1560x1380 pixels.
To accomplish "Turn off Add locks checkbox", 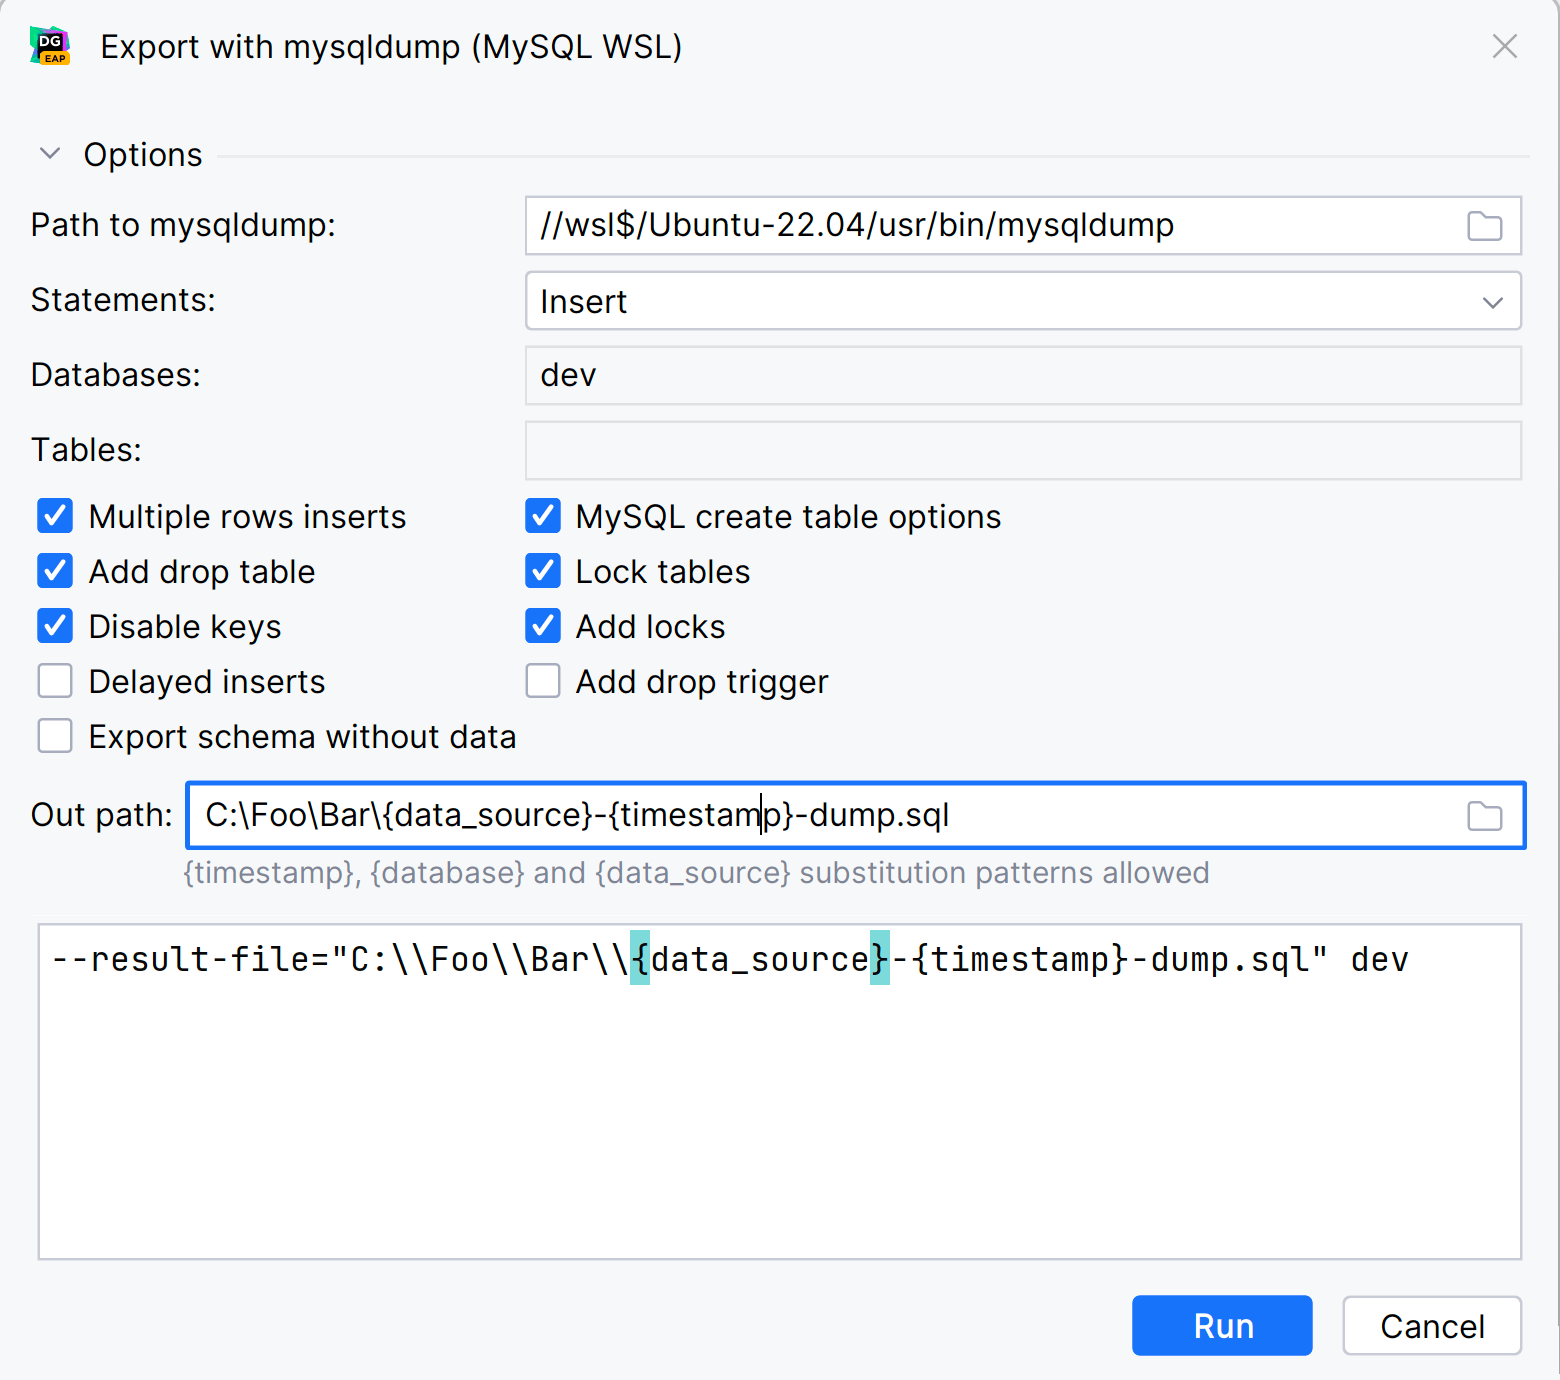I will click(x=543, y=627).
